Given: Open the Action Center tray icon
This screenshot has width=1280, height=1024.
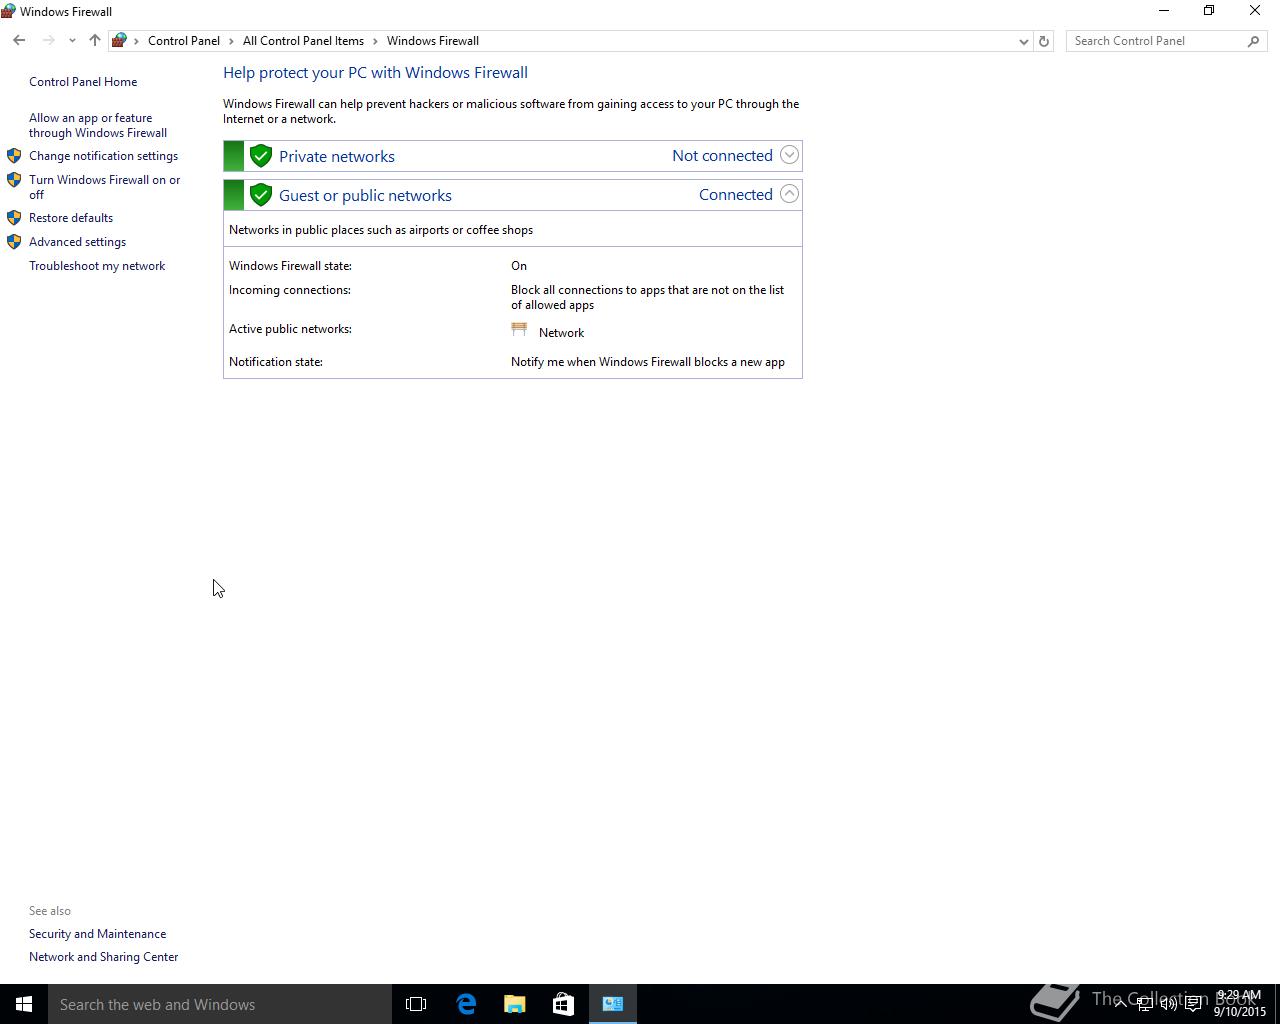Looking at the screenshot, I should point(1194,1004).
